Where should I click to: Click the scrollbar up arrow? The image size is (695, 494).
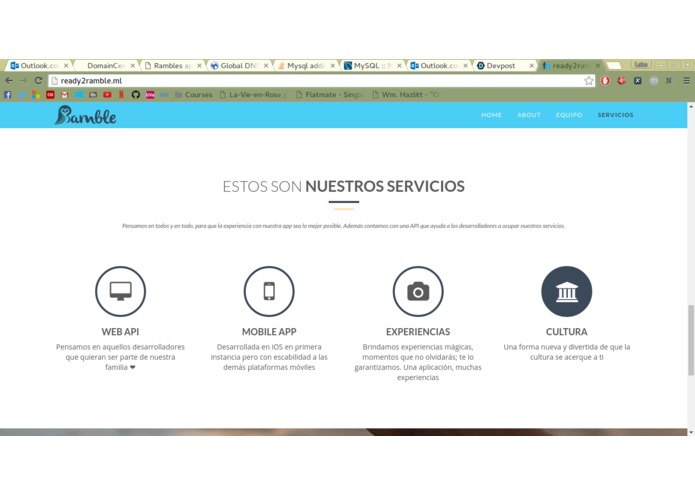pyautogui.click(x=691, y=106)
